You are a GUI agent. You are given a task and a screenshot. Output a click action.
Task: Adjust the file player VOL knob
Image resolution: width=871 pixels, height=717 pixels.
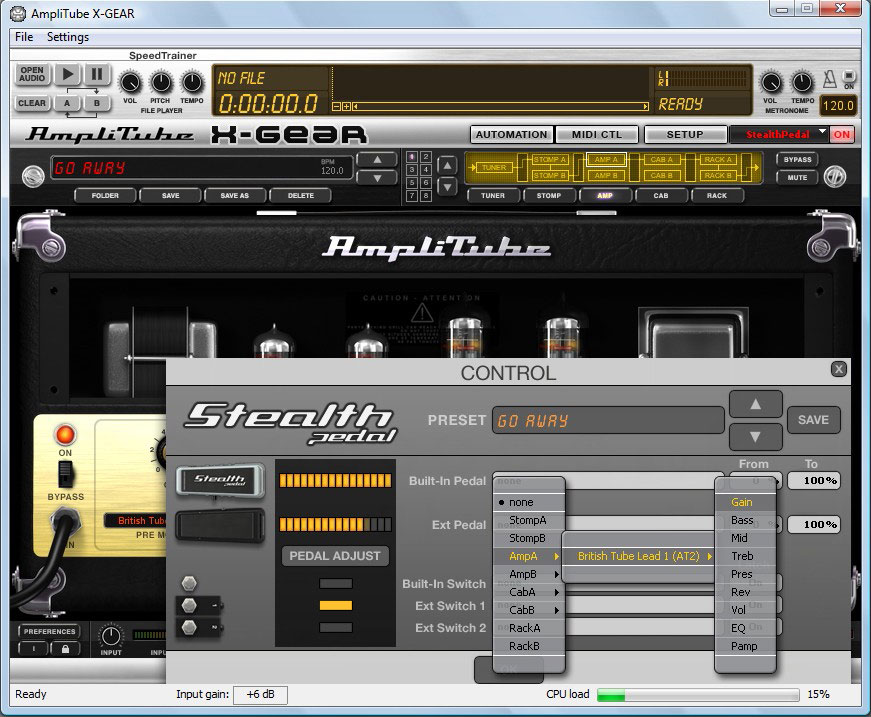(130, 82)
